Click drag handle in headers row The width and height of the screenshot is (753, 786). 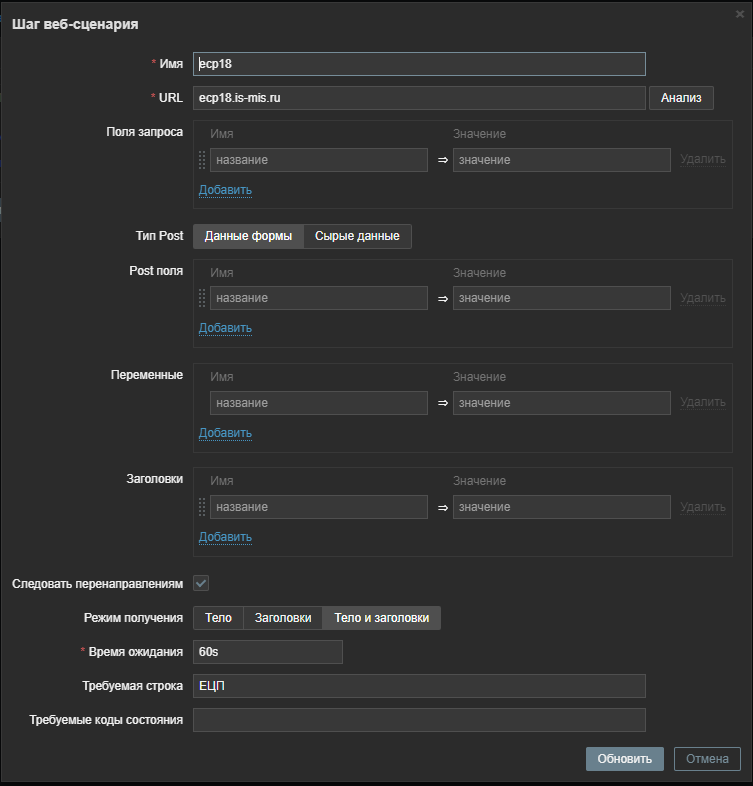pos(202,507)
